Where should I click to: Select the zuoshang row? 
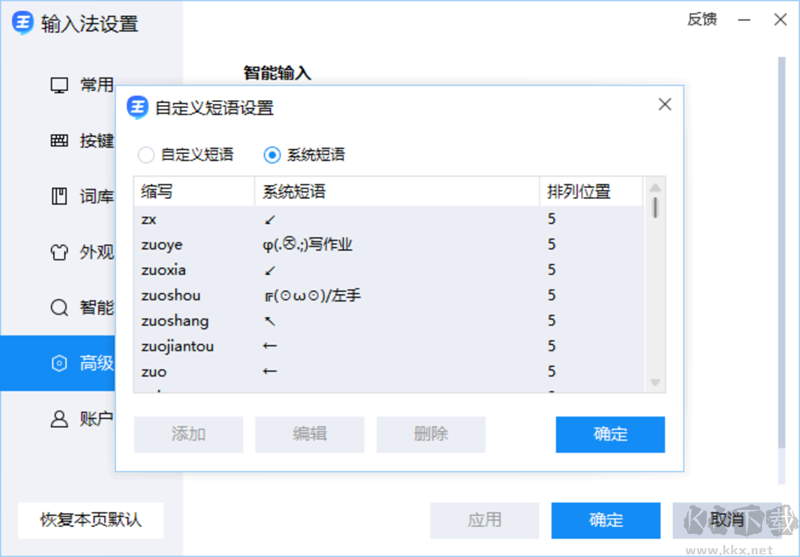pyautogui.click(x=388, y=321)
